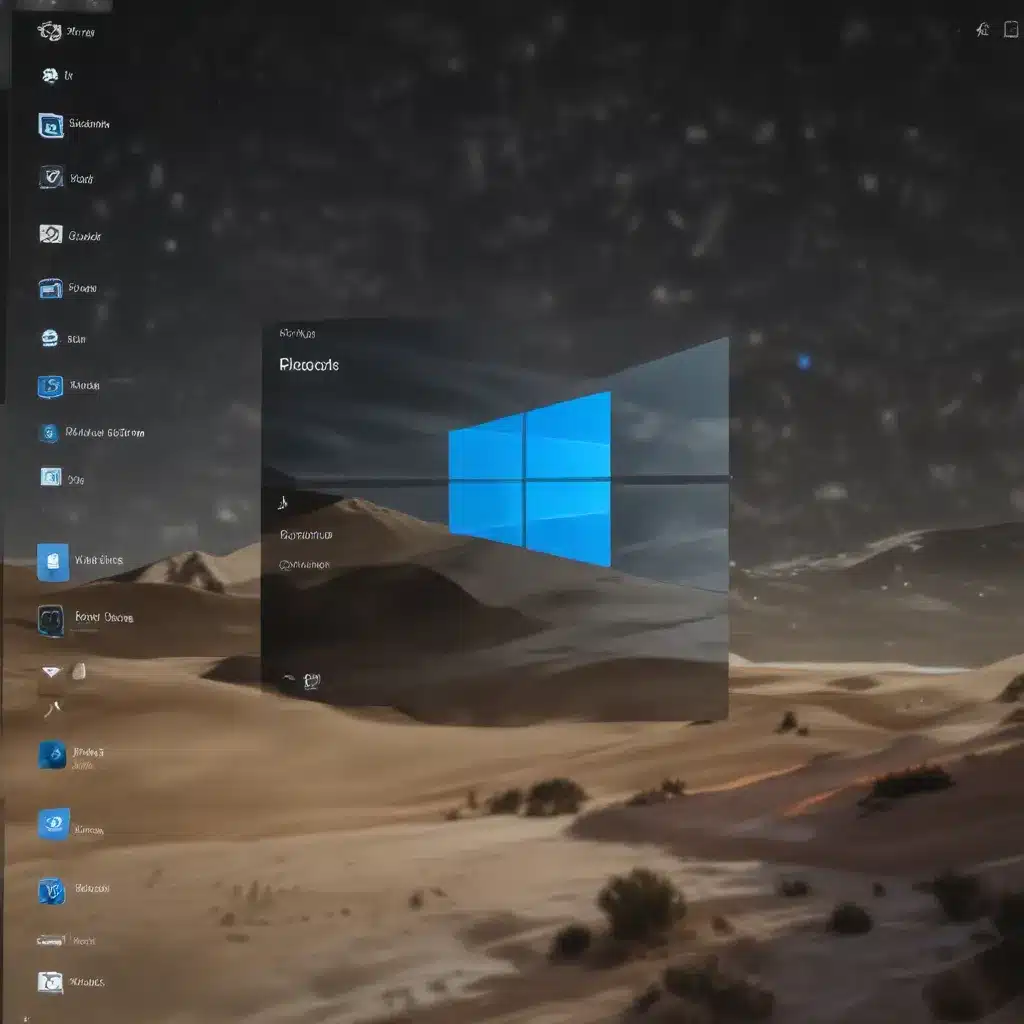
Task: Click the top-right icon left of the rectangular outline
Action: [982, 29]
